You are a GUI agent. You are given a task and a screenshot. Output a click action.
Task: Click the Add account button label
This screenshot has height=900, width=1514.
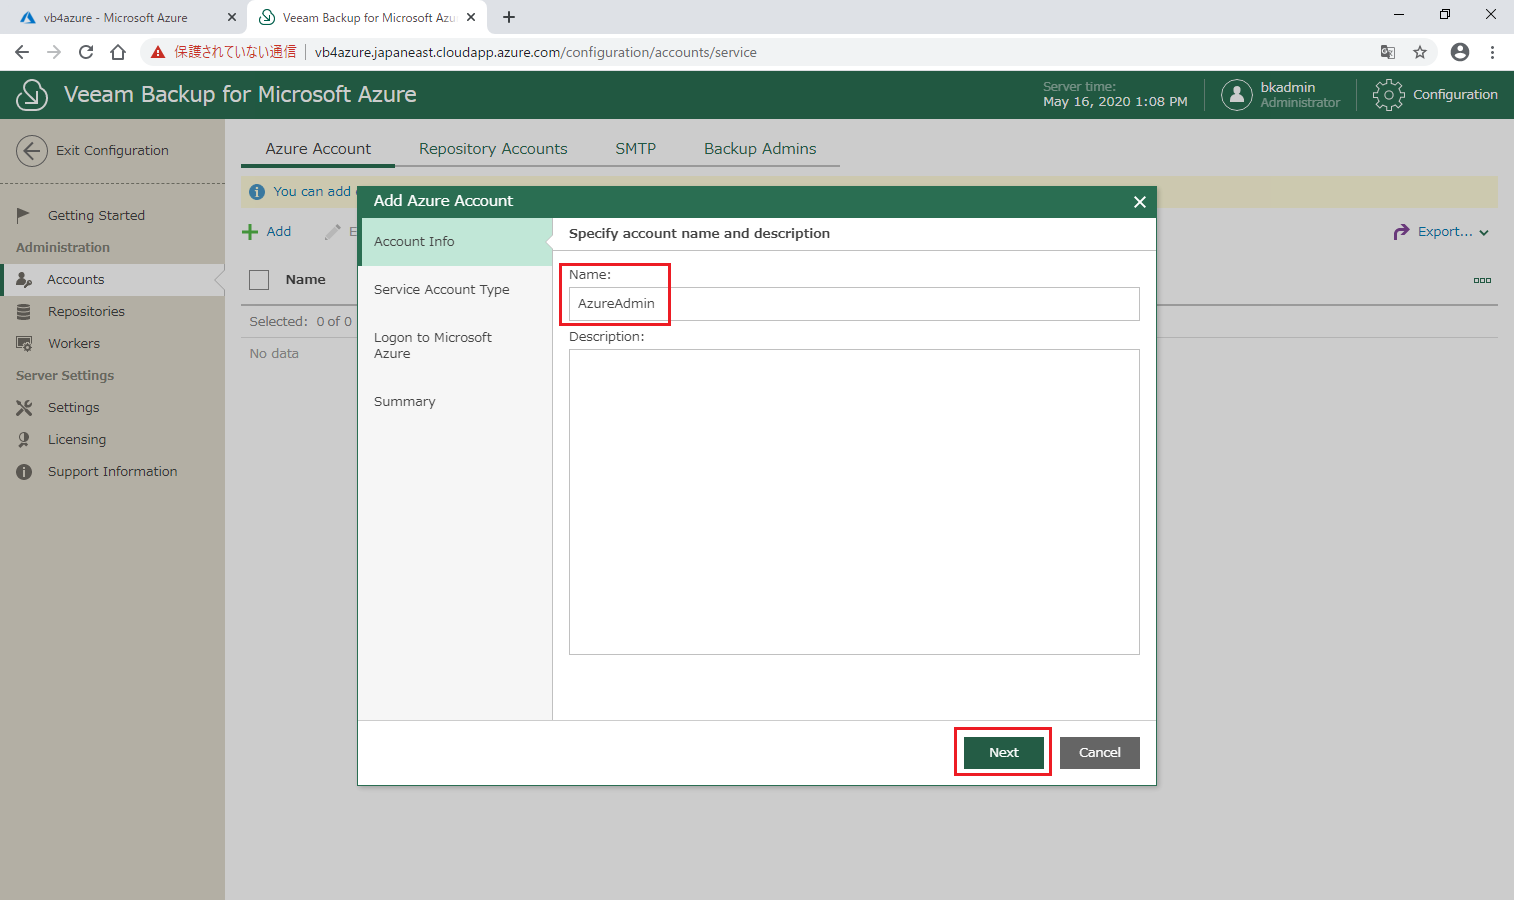[279, 232]
